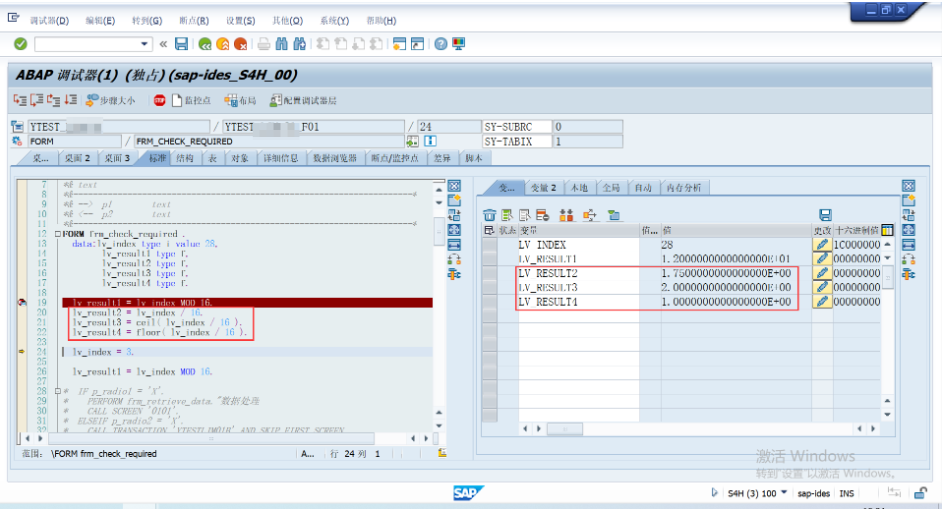Click the red STOP breakpoint icon

tap(159, 101)
